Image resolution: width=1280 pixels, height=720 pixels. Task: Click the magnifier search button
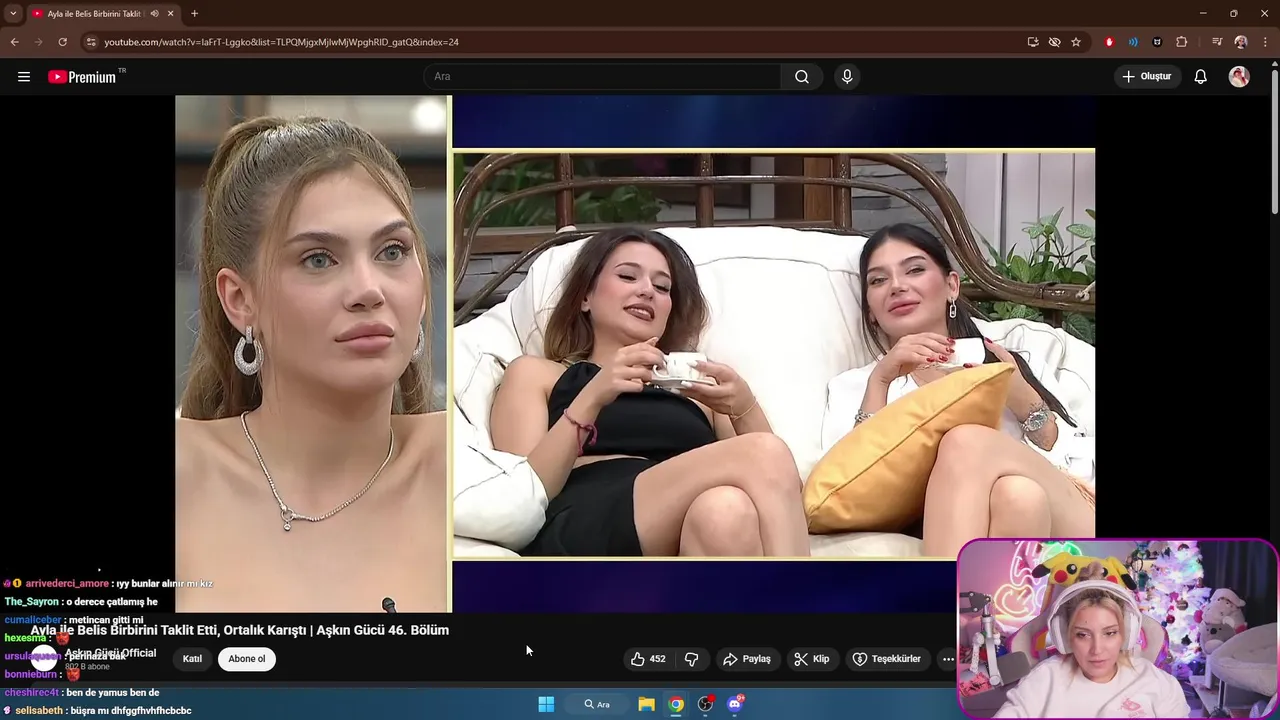pos(802,77)
